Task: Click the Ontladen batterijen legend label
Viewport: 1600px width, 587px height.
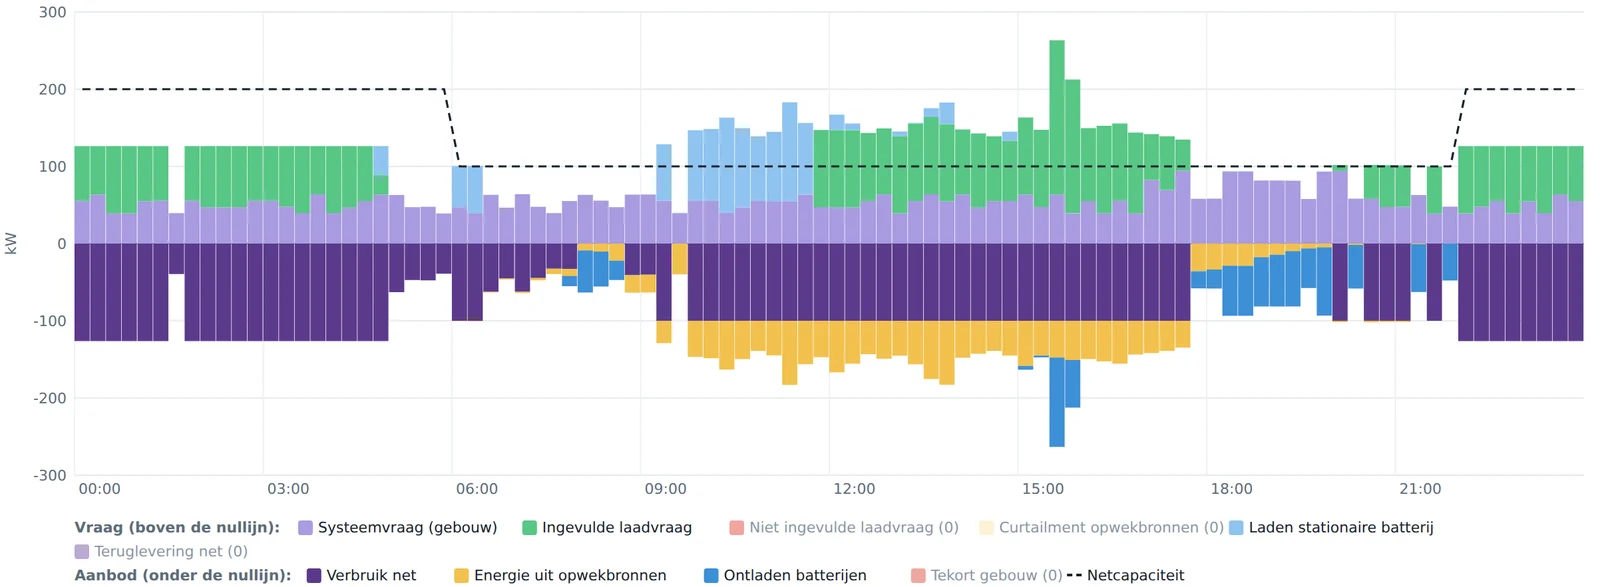Action: 795,575
